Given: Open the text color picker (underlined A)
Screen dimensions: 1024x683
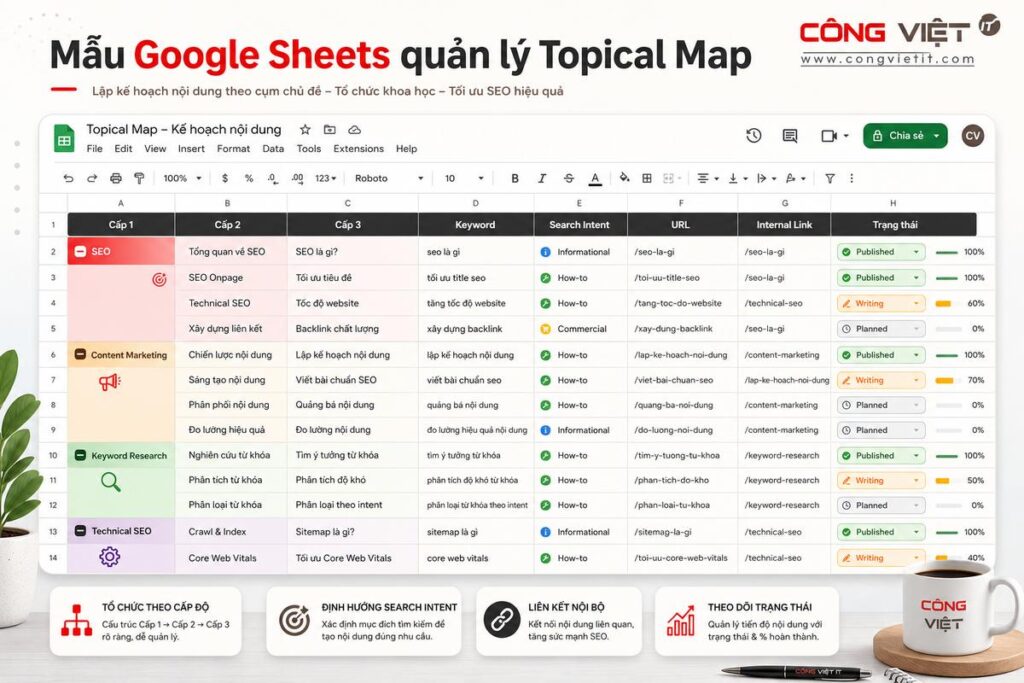Looking at the screenshot, I should tap(595, 178).
